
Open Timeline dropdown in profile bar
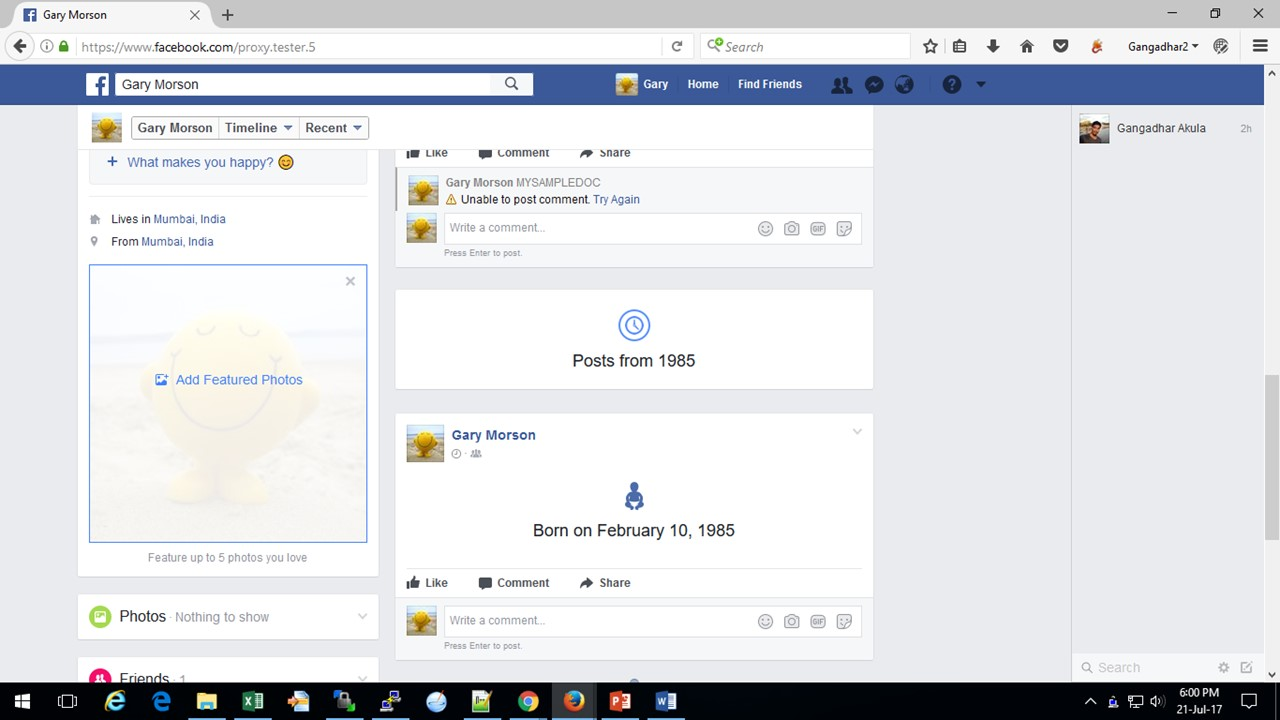click(259, 128)
